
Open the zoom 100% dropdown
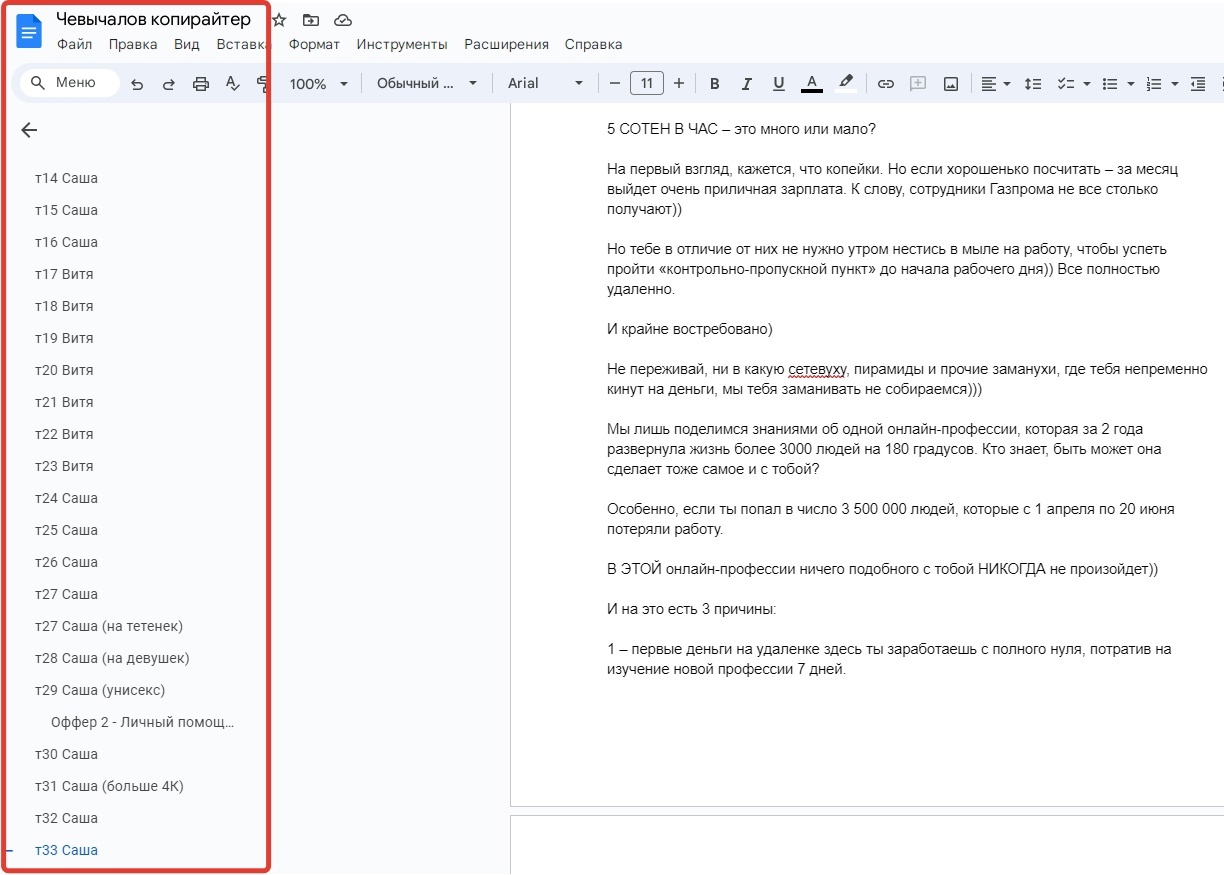coord(318,84)
